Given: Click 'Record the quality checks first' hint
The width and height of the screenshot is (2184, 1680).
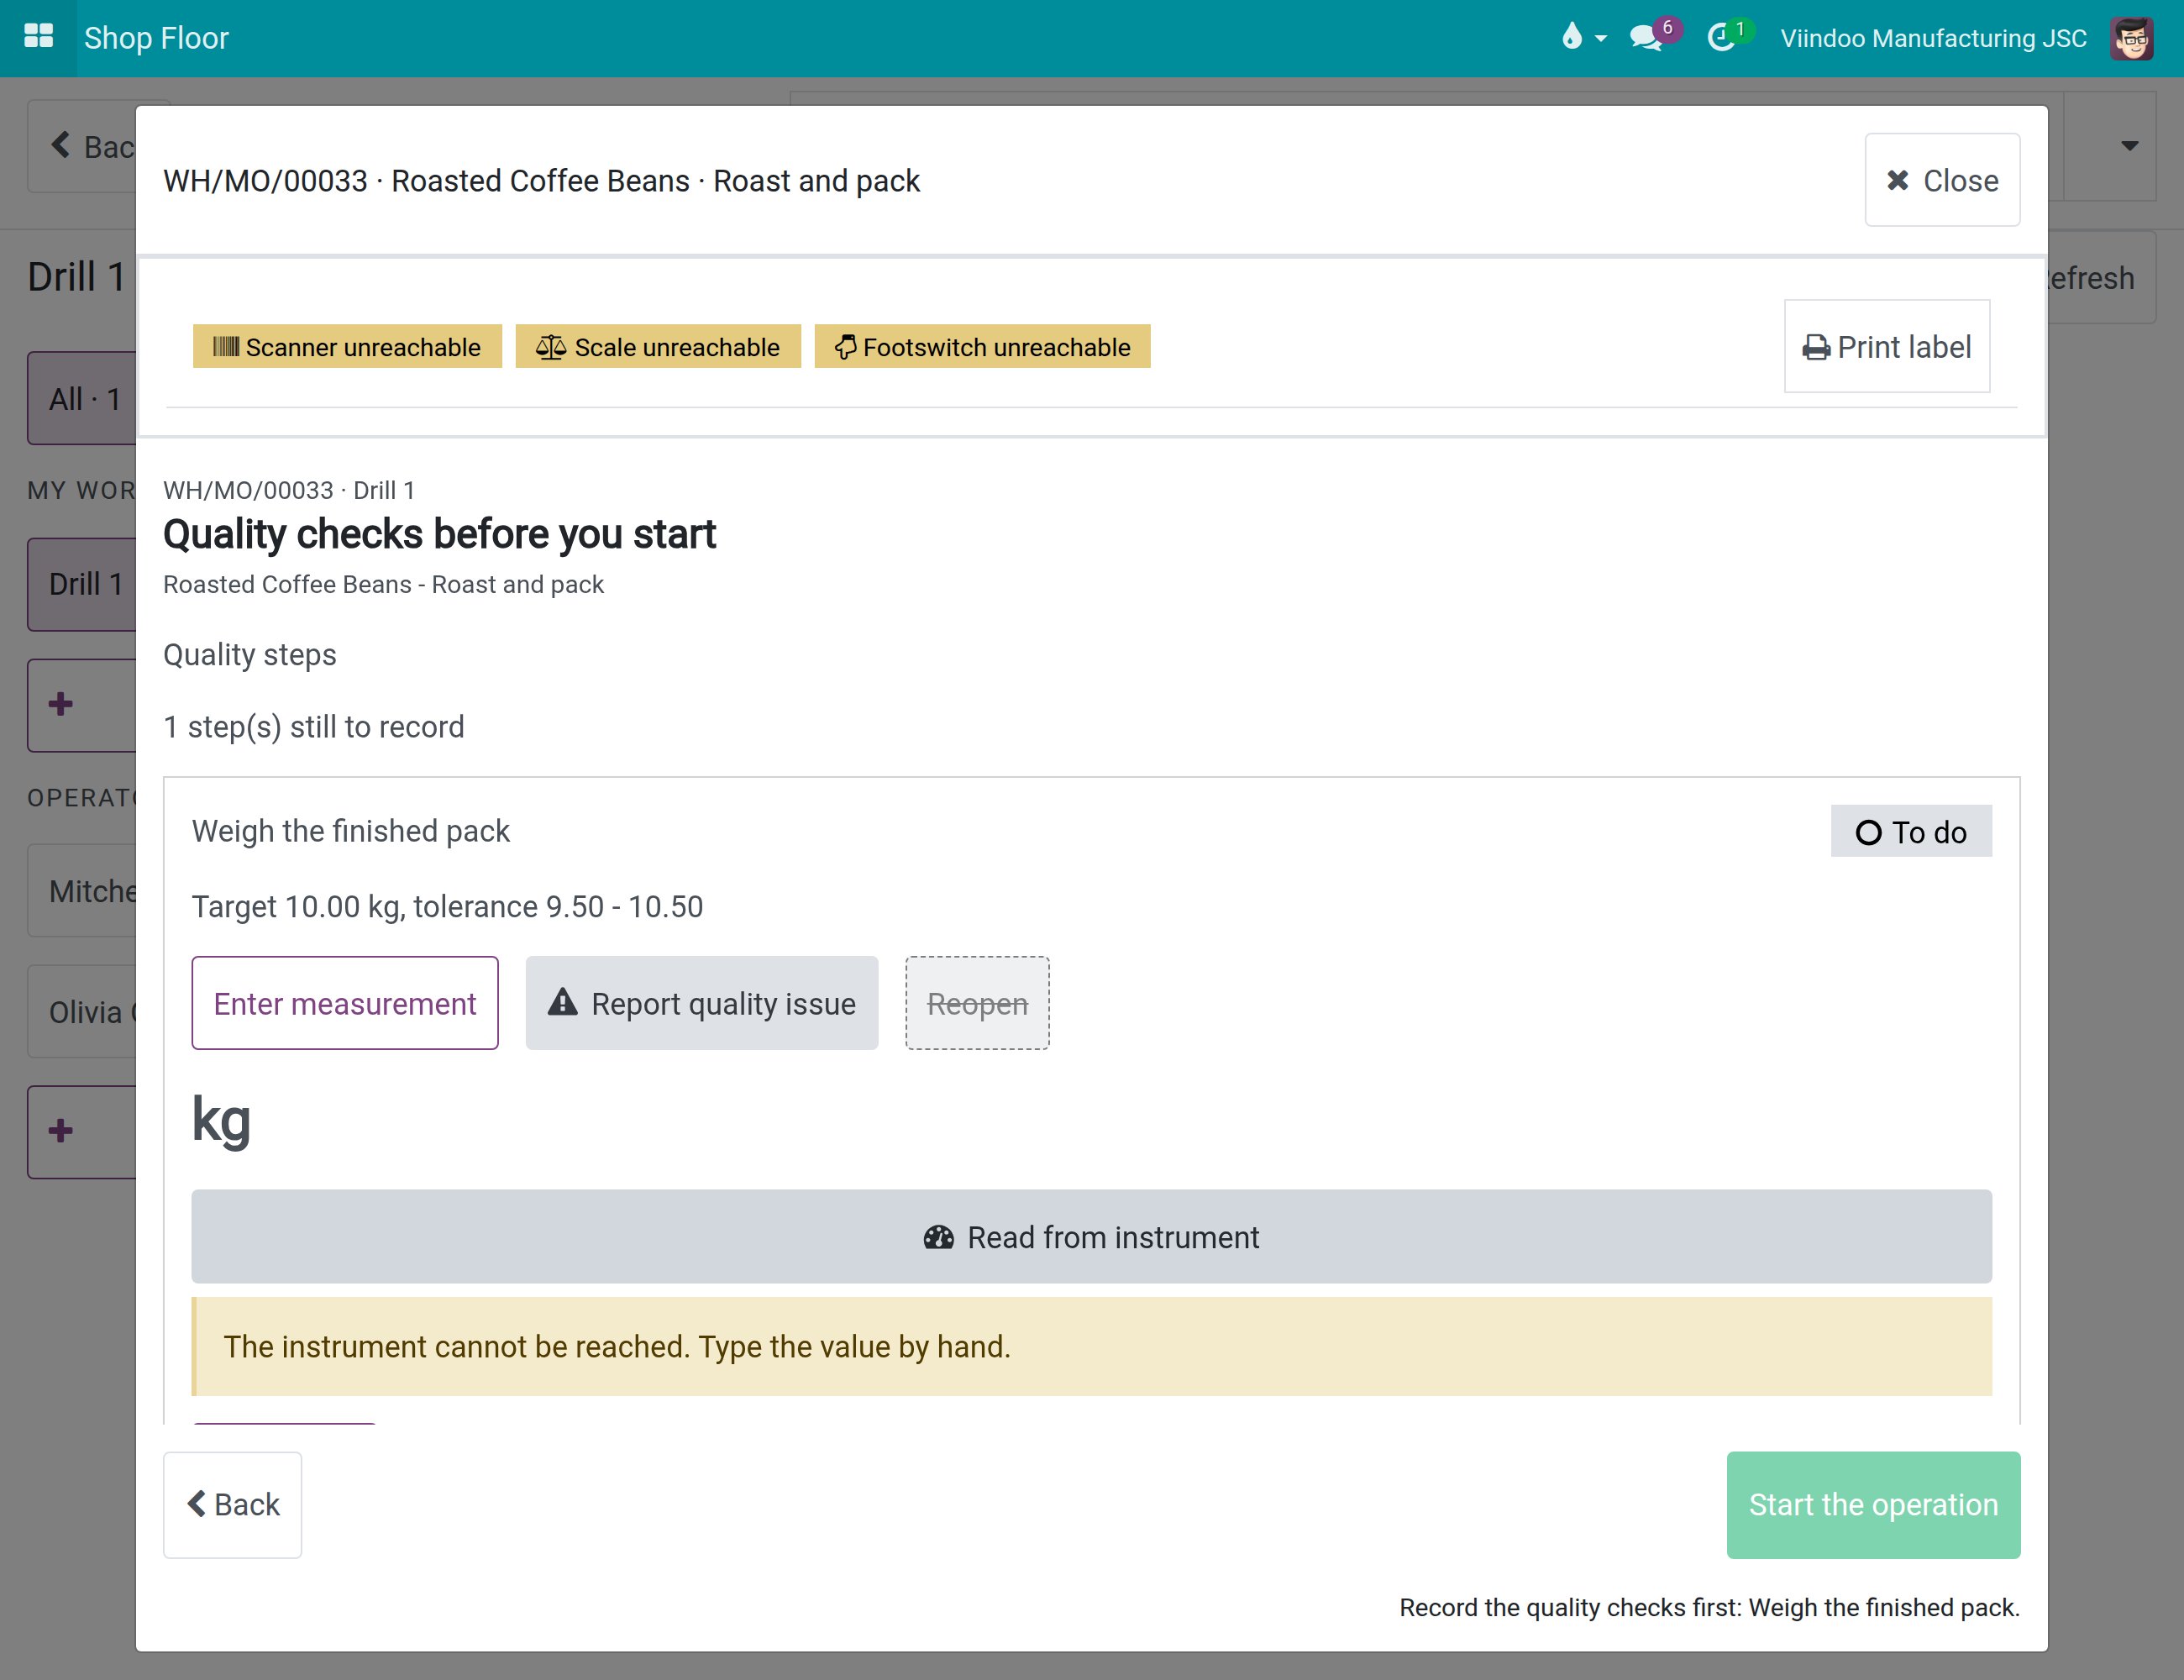Looking at the screenshot, I should (1709, 1607).
